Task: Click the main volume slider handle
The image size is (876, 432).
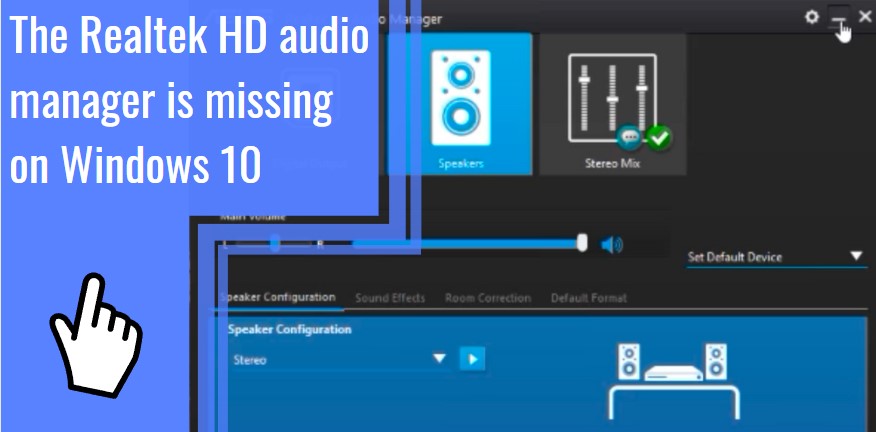Action: click(x=582, y=243)
